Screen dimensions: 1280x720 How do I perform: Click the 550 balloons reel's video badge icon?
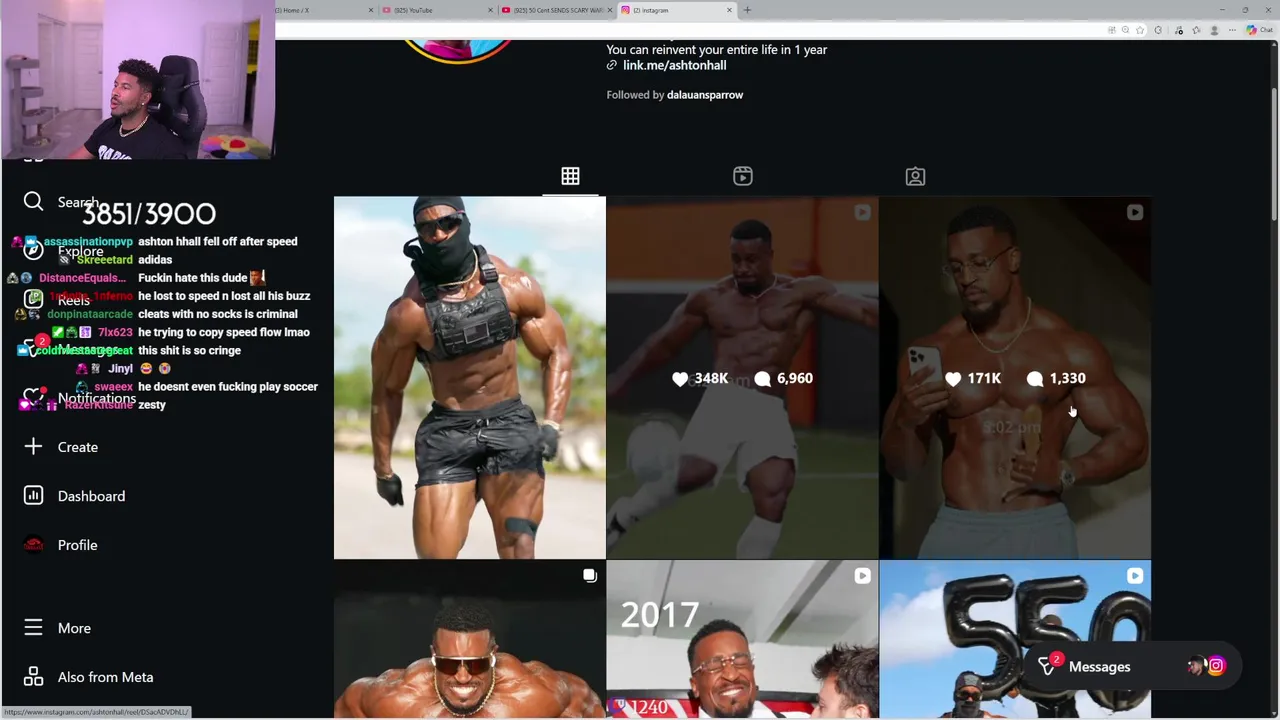(1135, 576)
